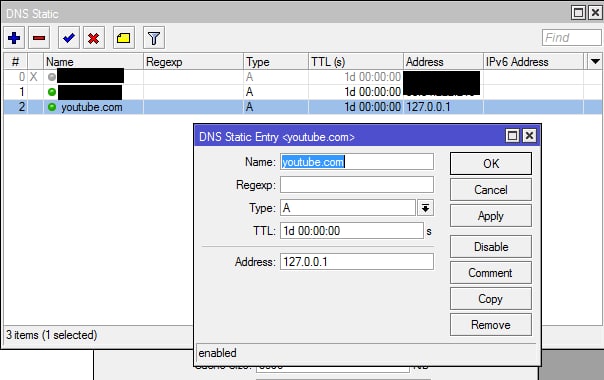Sort by IPv6 Address column header
This screenshot has height=380, width=604.
(x=533, y=62)
